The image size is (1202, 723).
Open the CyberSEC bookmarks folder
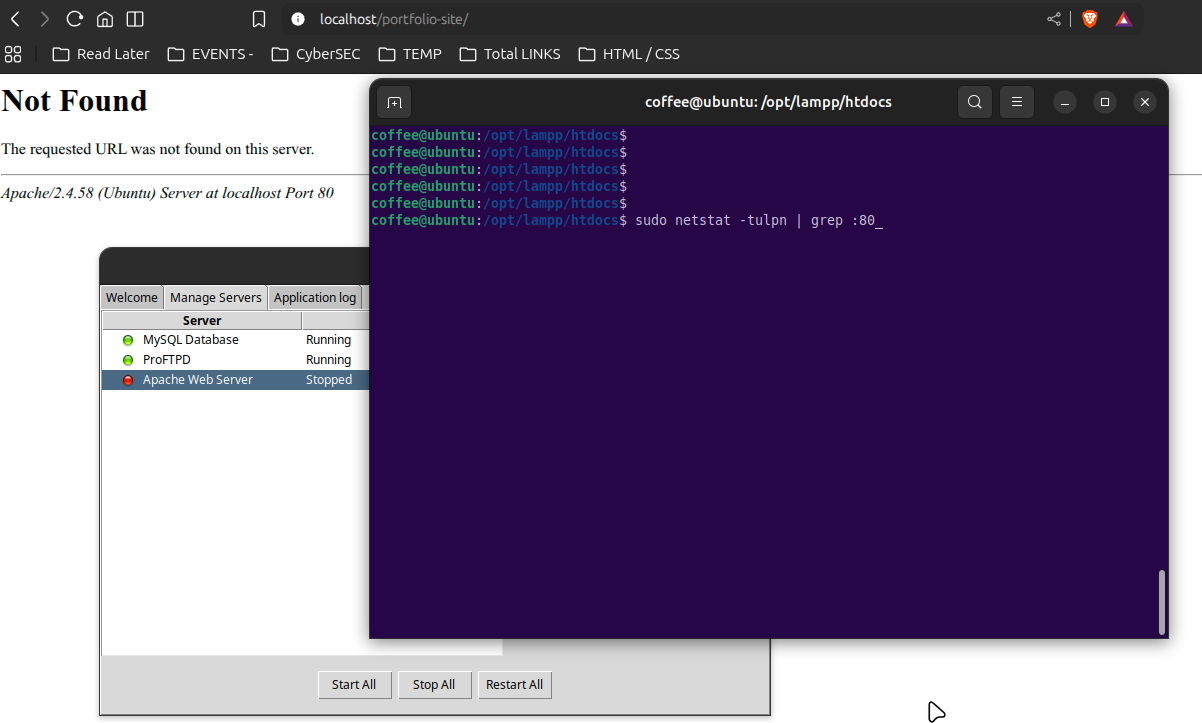(315, 54)
